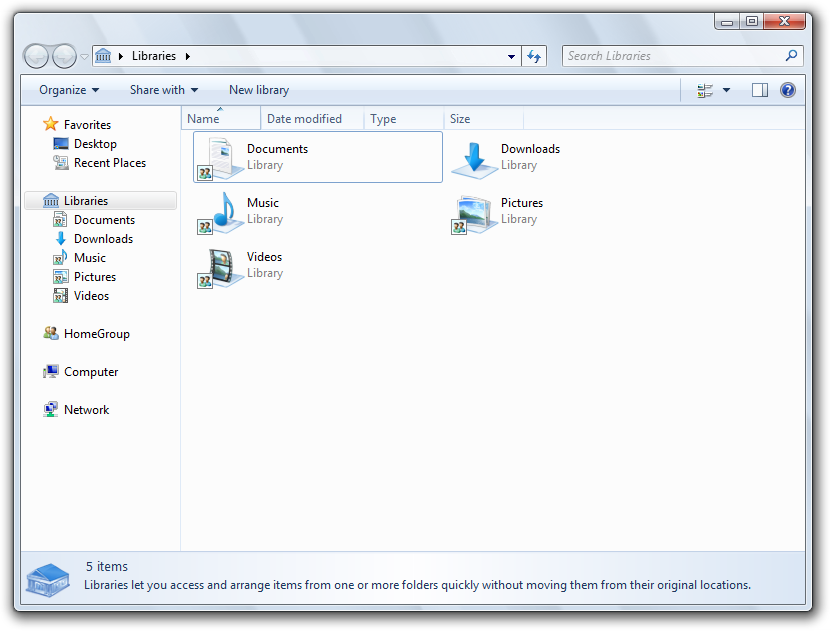The image size is (832, 632).
Task: Expand the change view options arrow
Action: click(x=727, y=90)
